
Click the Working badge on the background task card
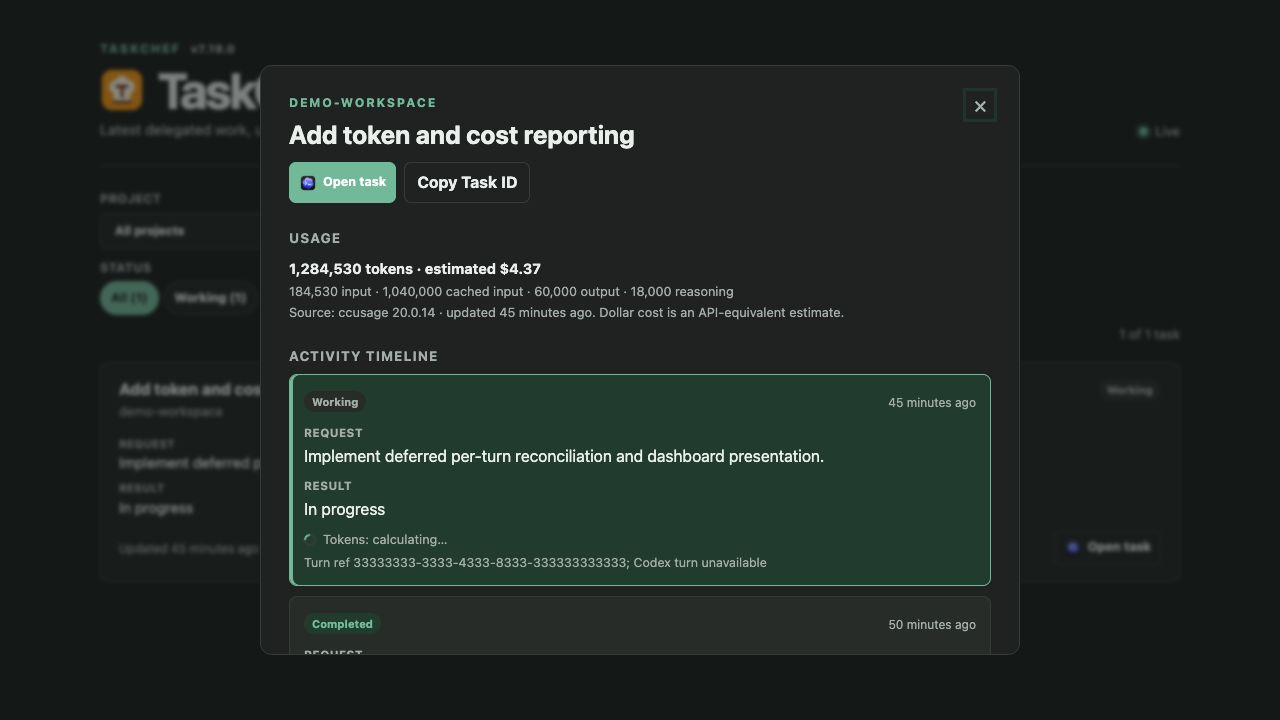1129,390
